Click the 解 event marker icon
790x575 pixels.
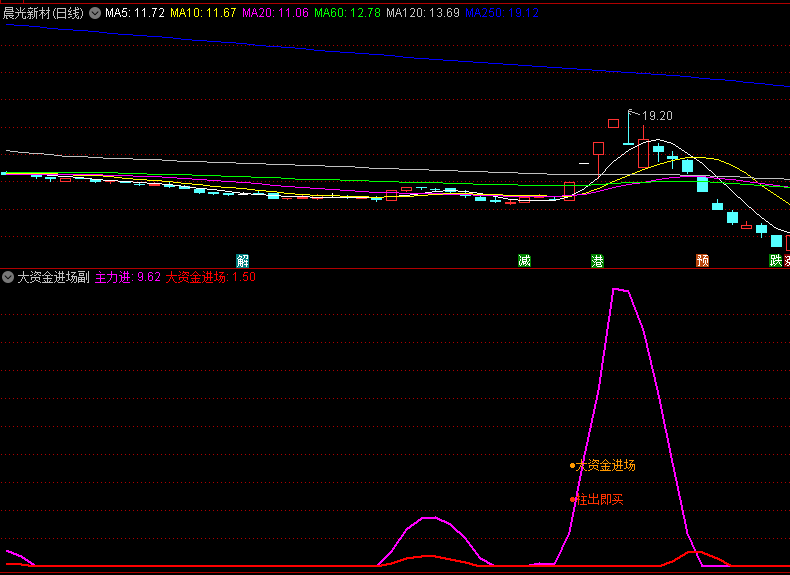click(x=242, y=261)
